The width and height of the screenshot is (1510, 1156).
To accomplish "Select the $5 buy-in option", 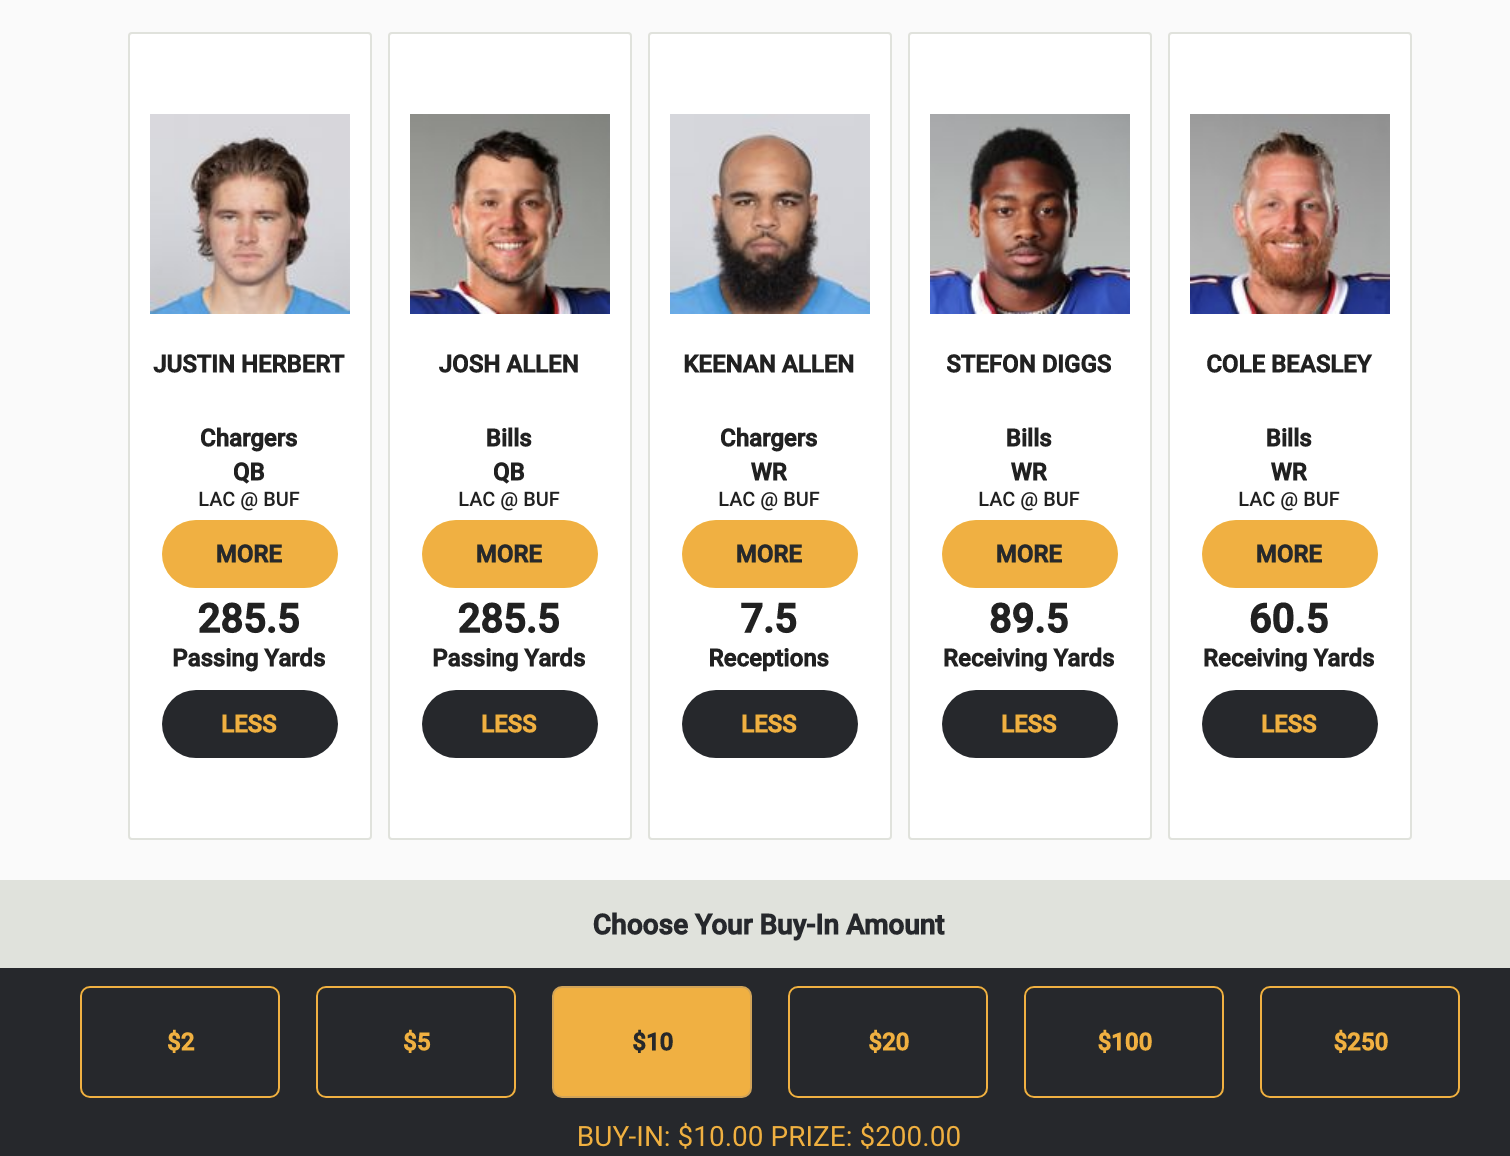I will point(416,1042).
